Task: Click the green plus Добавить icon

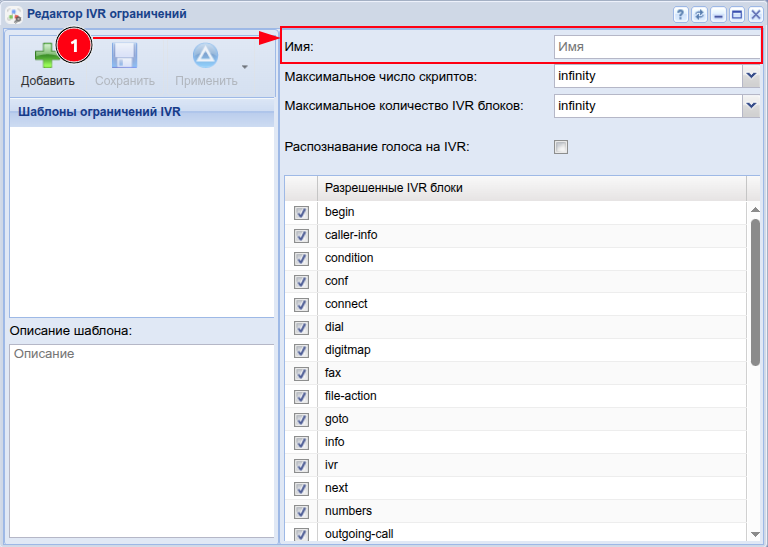Action: 48,55
